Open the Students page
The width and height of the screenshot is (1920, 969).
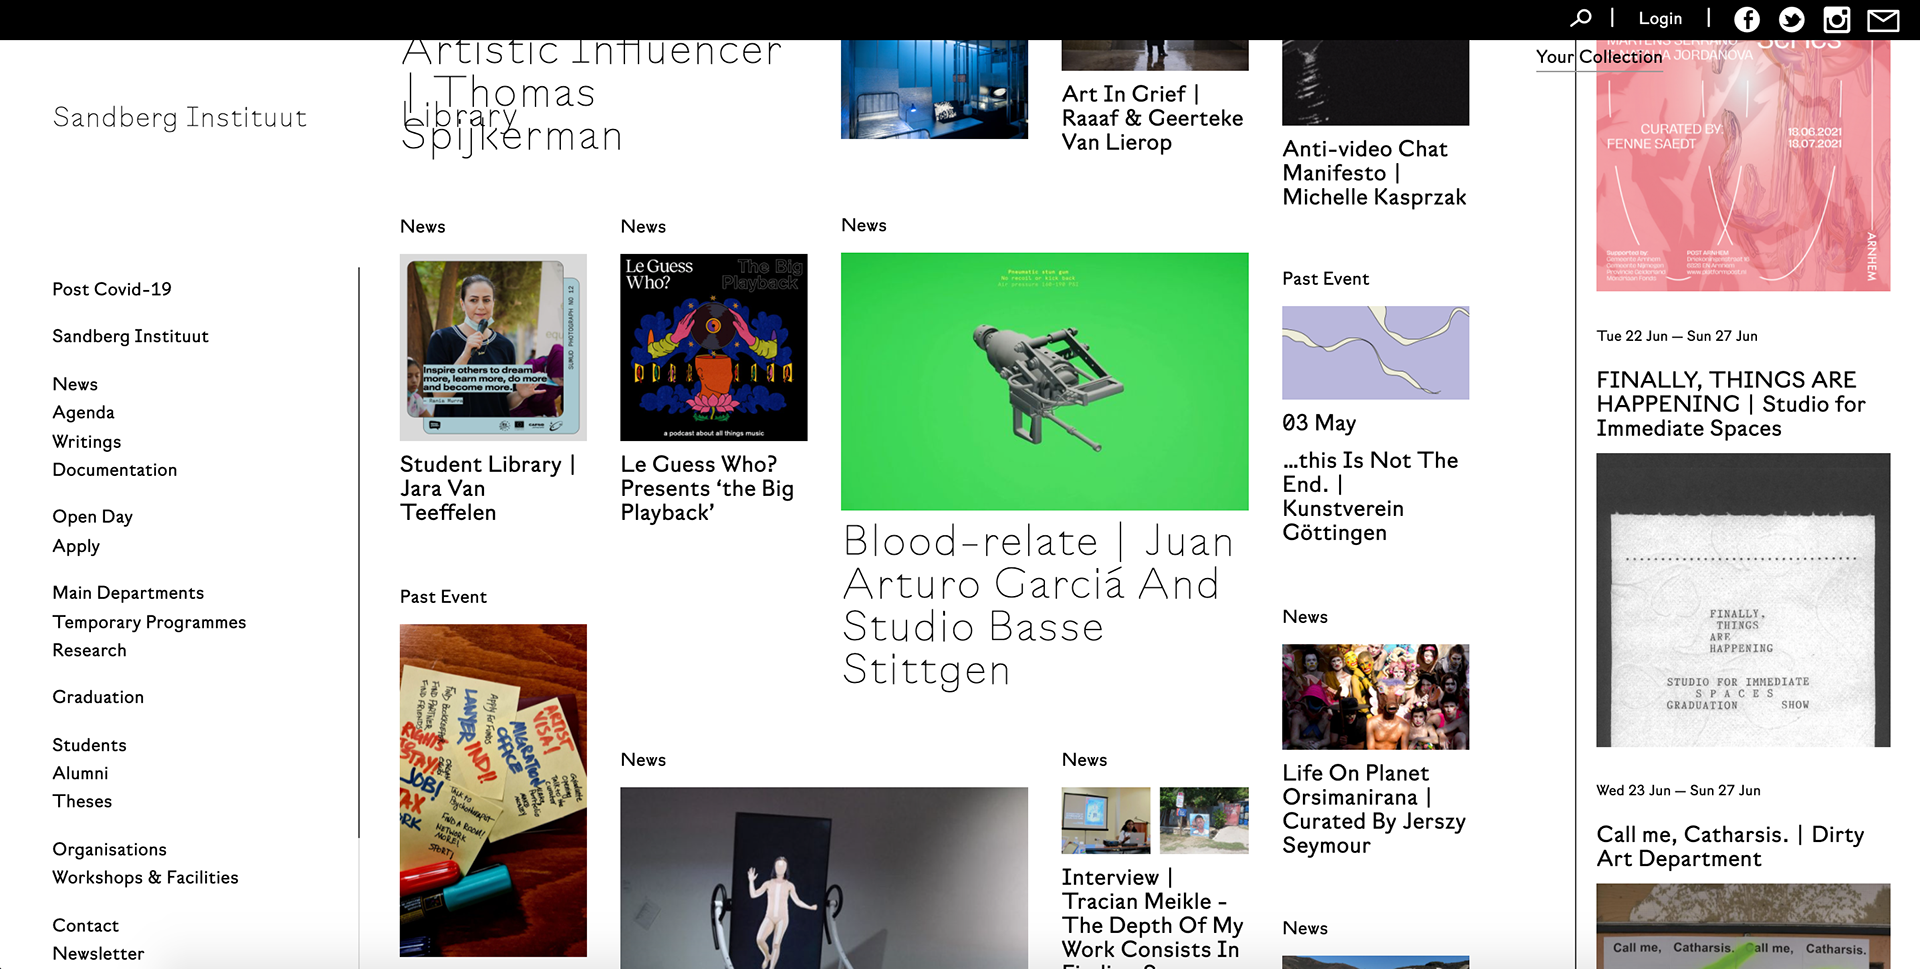tap(89, 745)
